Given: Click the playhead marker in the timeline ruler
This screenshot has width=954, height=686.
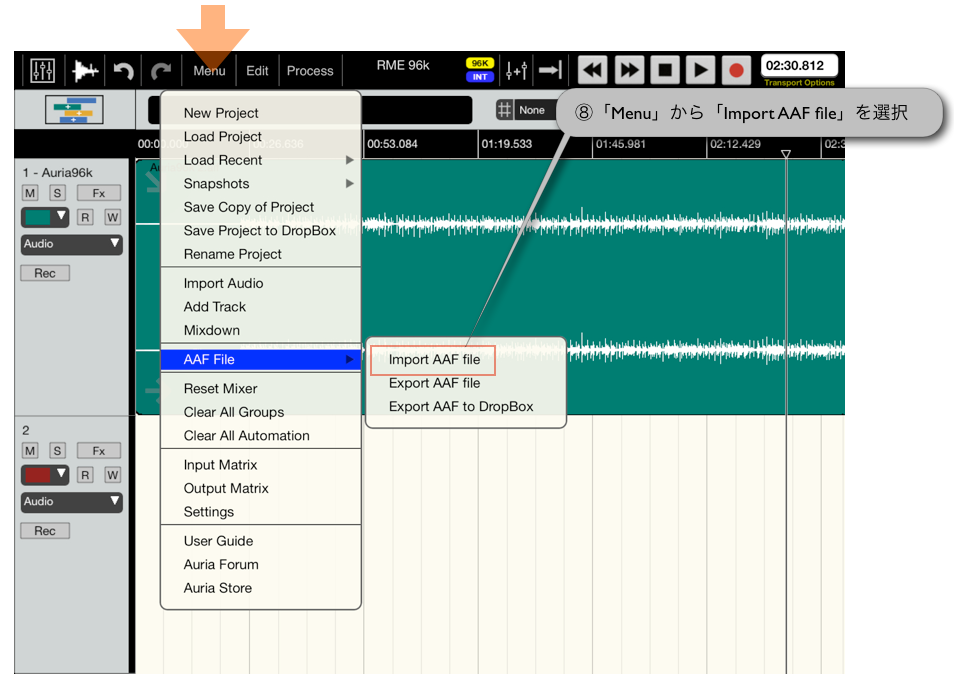Looking at the screenshot, I should 786,152.
